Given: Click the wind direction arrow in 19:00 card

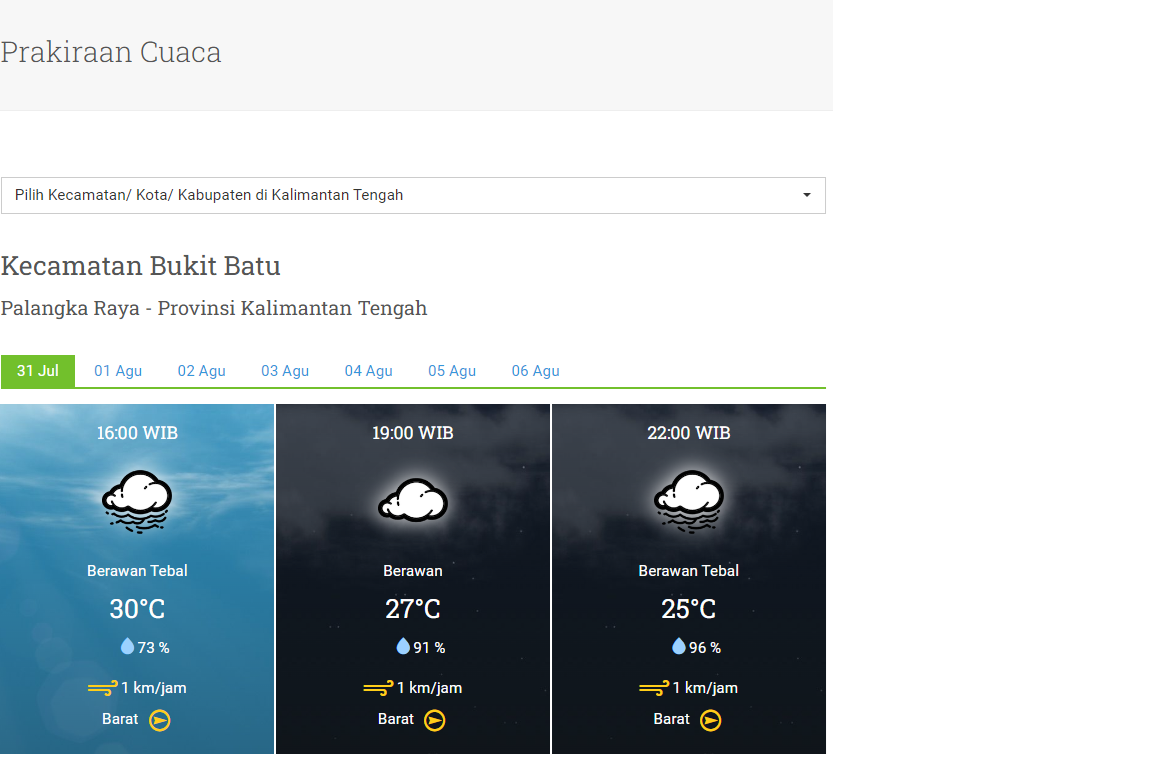Looking at the screenshot, I should [435, 720].
